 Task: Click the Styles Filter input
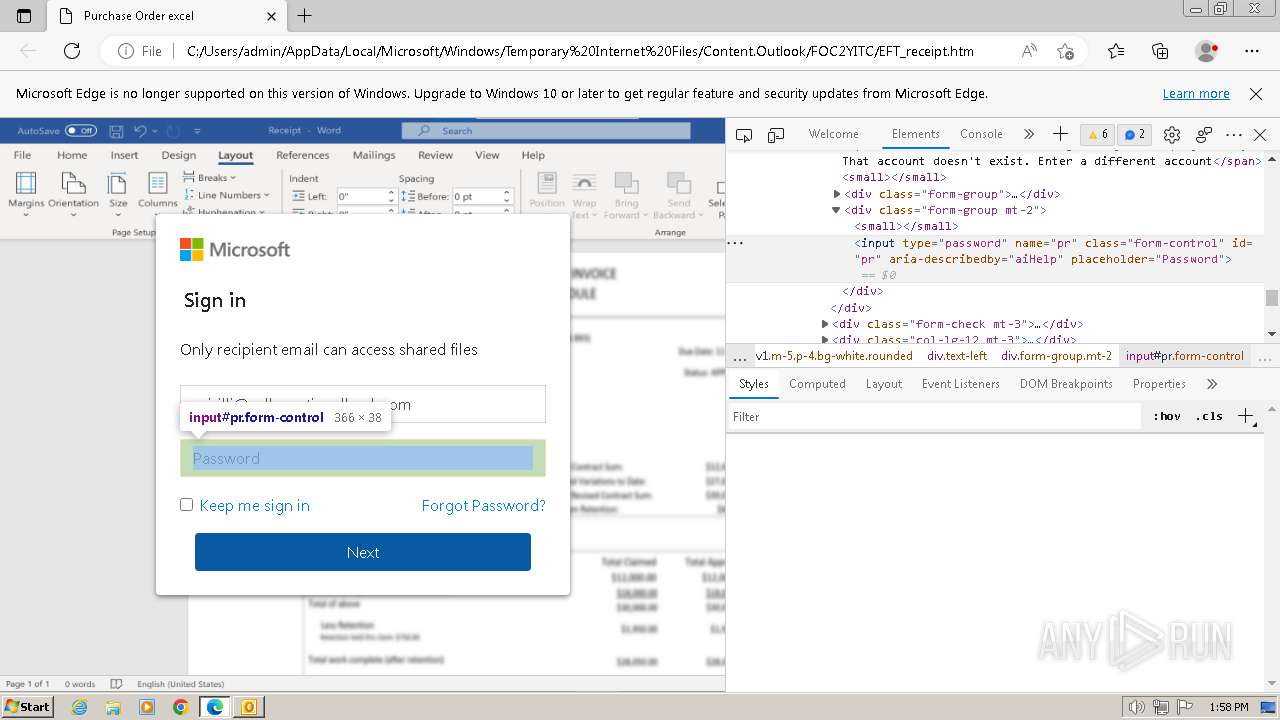pos(935,417)
